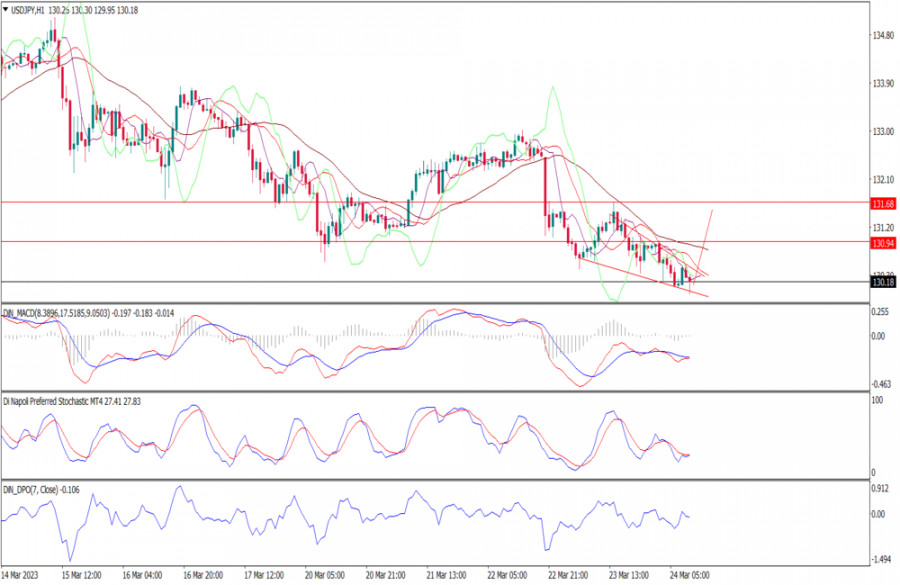Click the 23 Mar 13:00 time label
This screenshot has width=900, height=585.
(x=629, y=575)
